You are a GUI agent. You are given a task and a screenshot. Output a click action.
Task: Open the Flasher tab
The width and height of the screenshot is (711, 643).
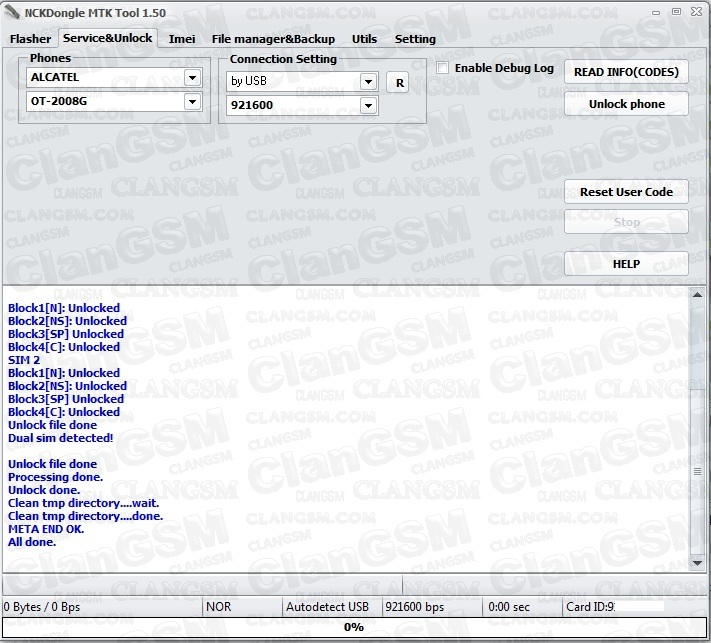30,39
